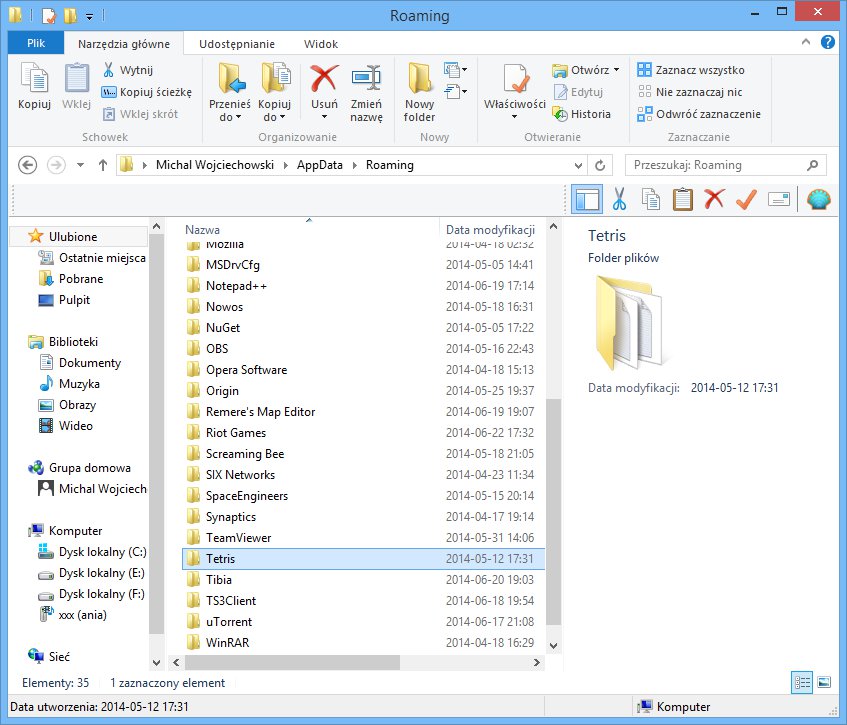Screen dimensions: 847x725
Task: Open the Właściwości dropdown arrow
Action: (514, 117)
